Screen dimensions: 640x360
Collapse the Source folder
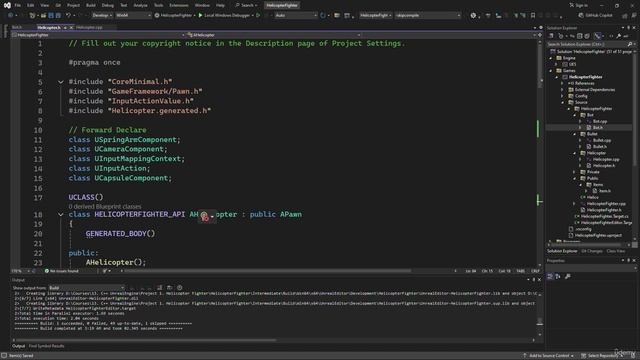tap(562, 102)
